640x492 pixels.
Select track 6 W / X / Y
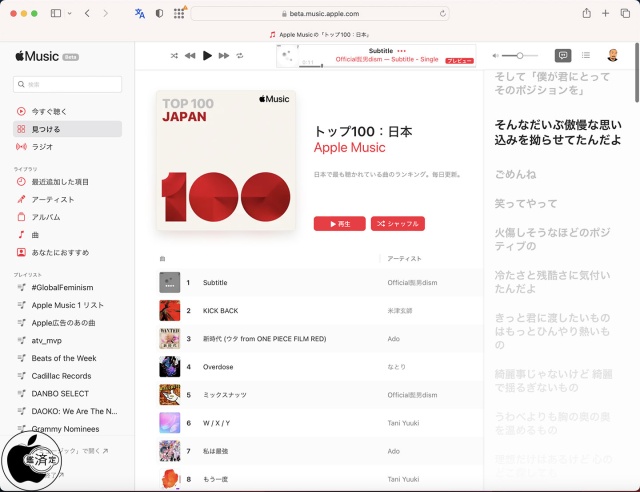[x=320, y=423]
